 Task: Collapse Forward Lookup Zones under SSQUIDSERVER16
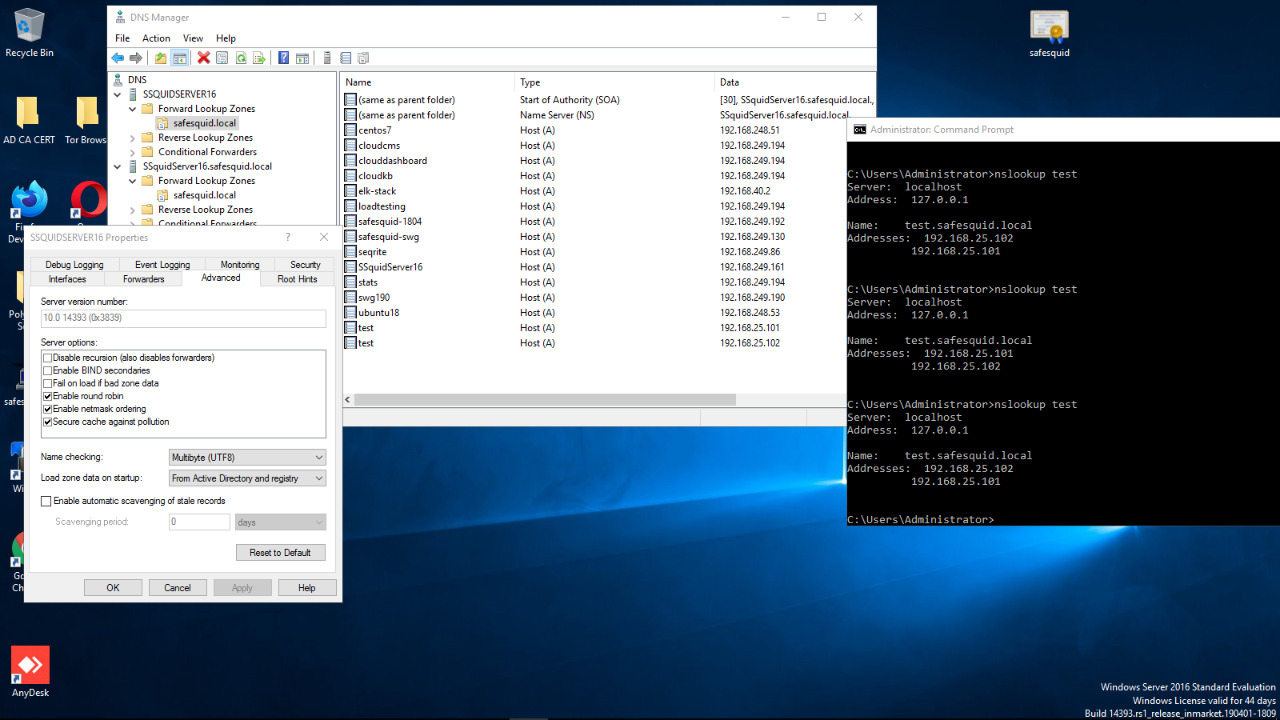tap(133, 108)
